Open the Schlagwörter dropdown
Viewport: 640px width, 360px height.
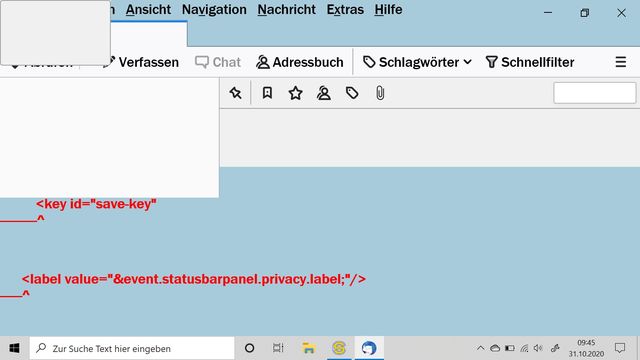(x=417, y=62)
